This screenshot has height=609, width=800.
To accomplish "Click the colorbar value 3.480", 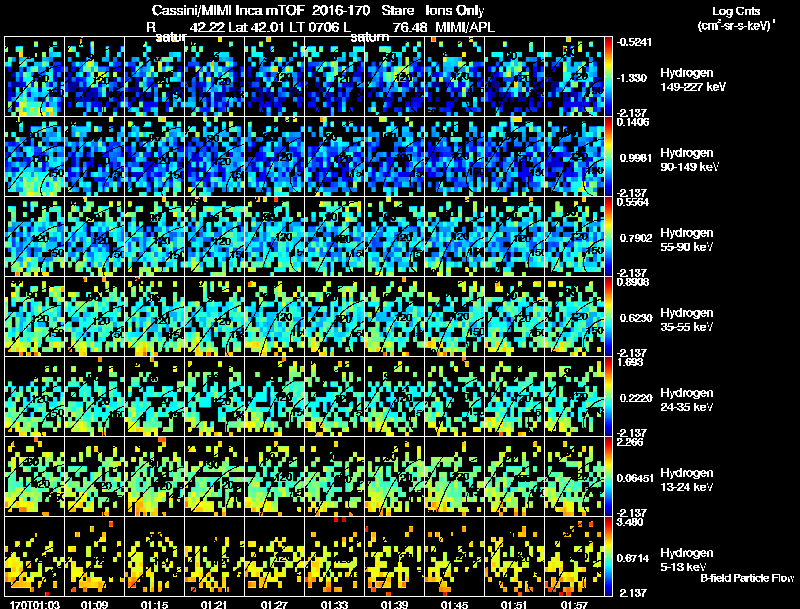I will (630, 522).
